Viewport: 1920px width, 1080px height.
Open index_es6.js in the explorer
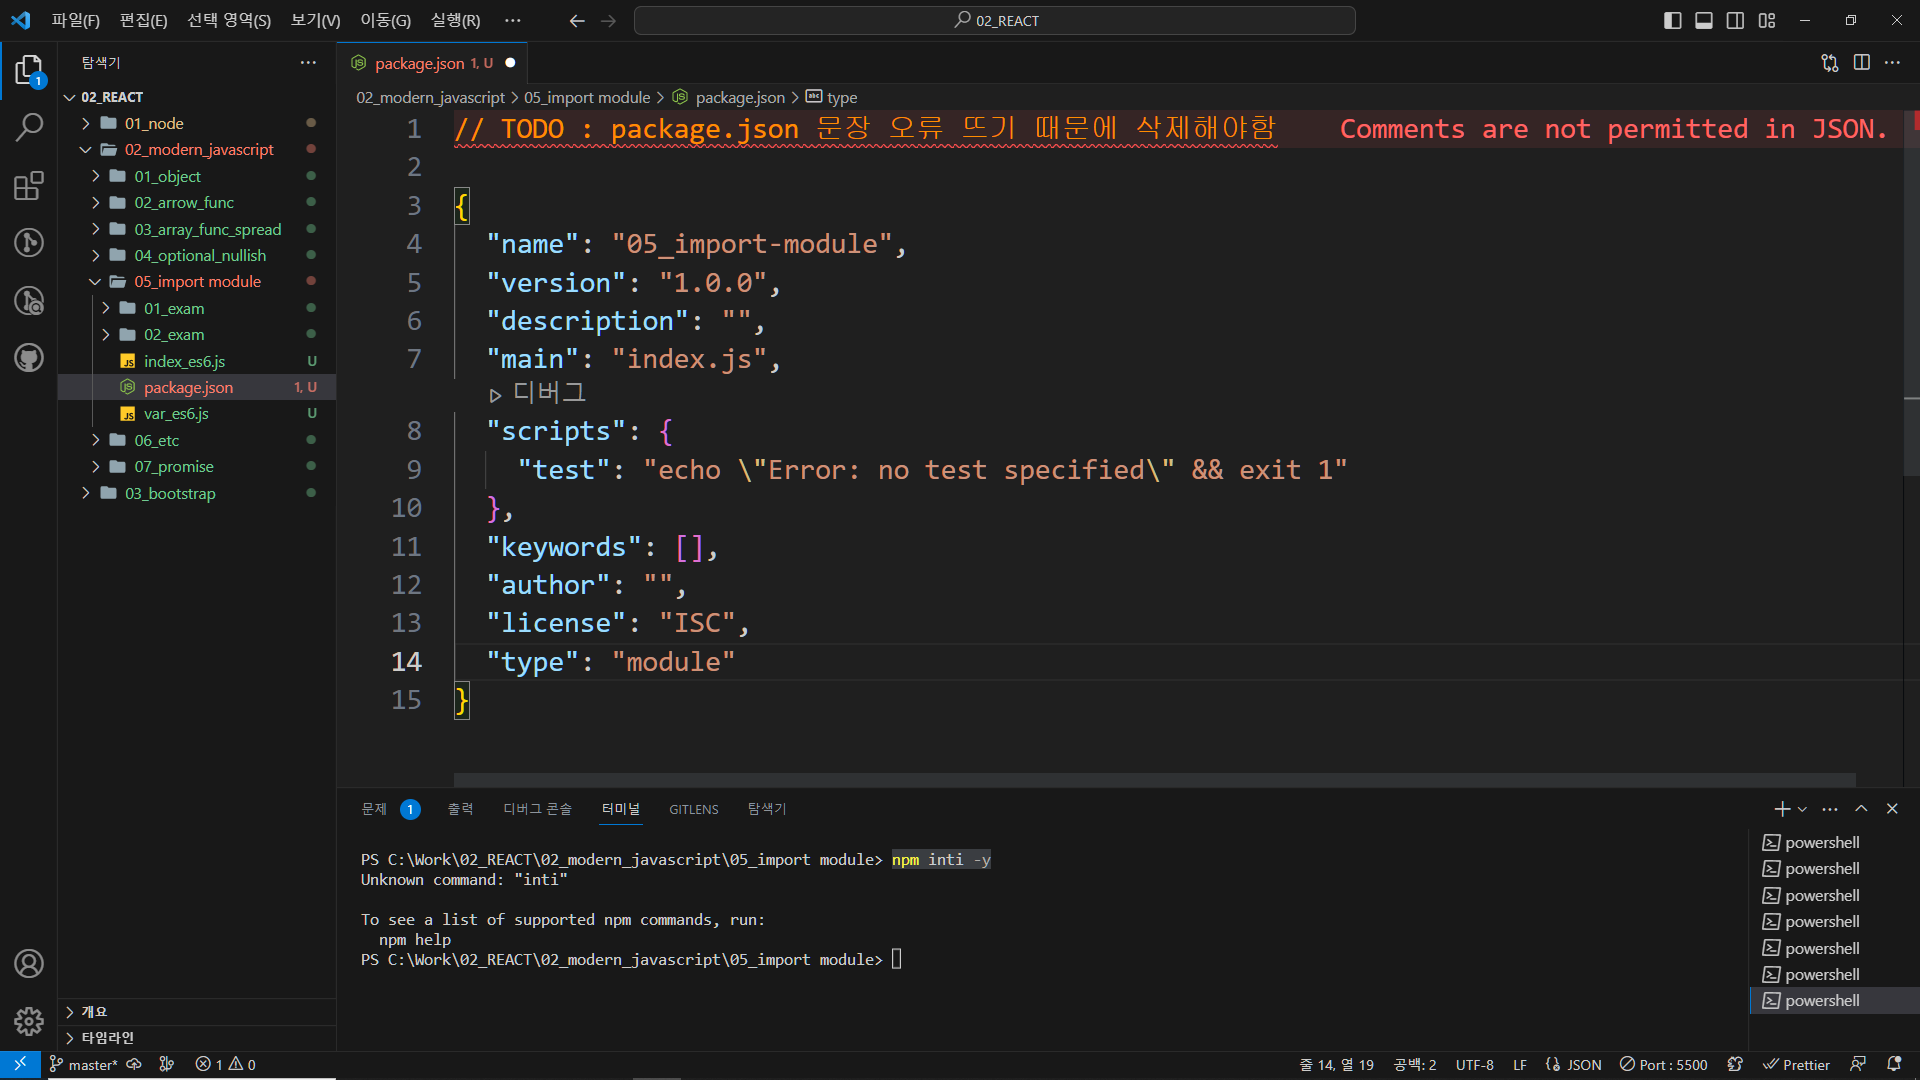coord(184,361)
